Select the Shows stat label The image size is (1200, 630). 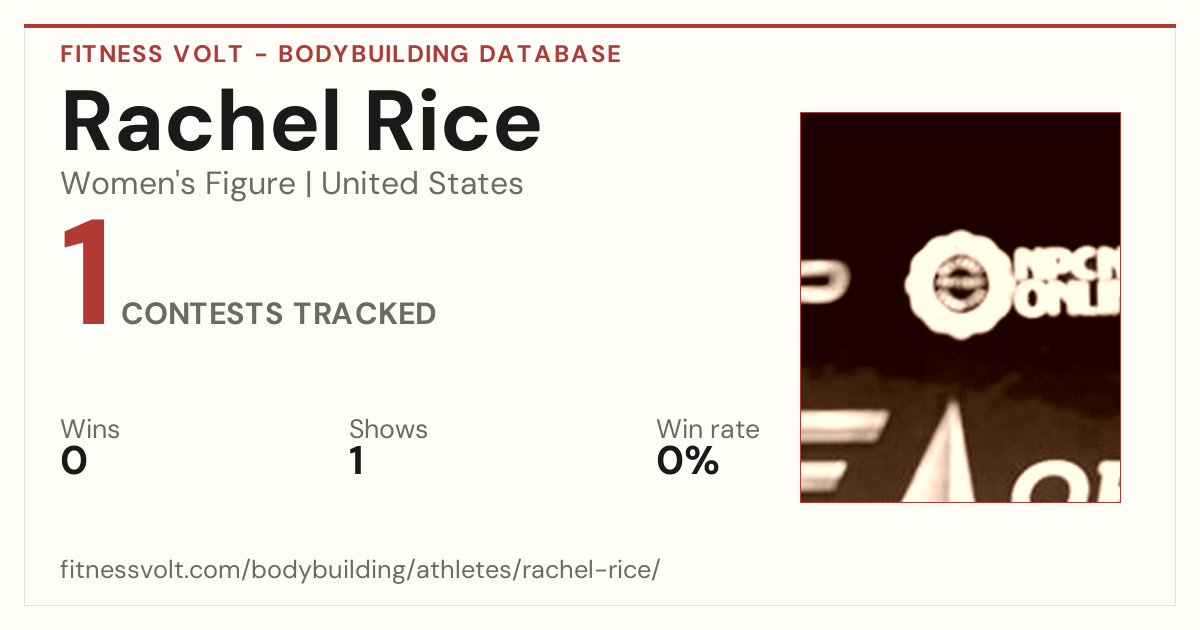(388, 429)
